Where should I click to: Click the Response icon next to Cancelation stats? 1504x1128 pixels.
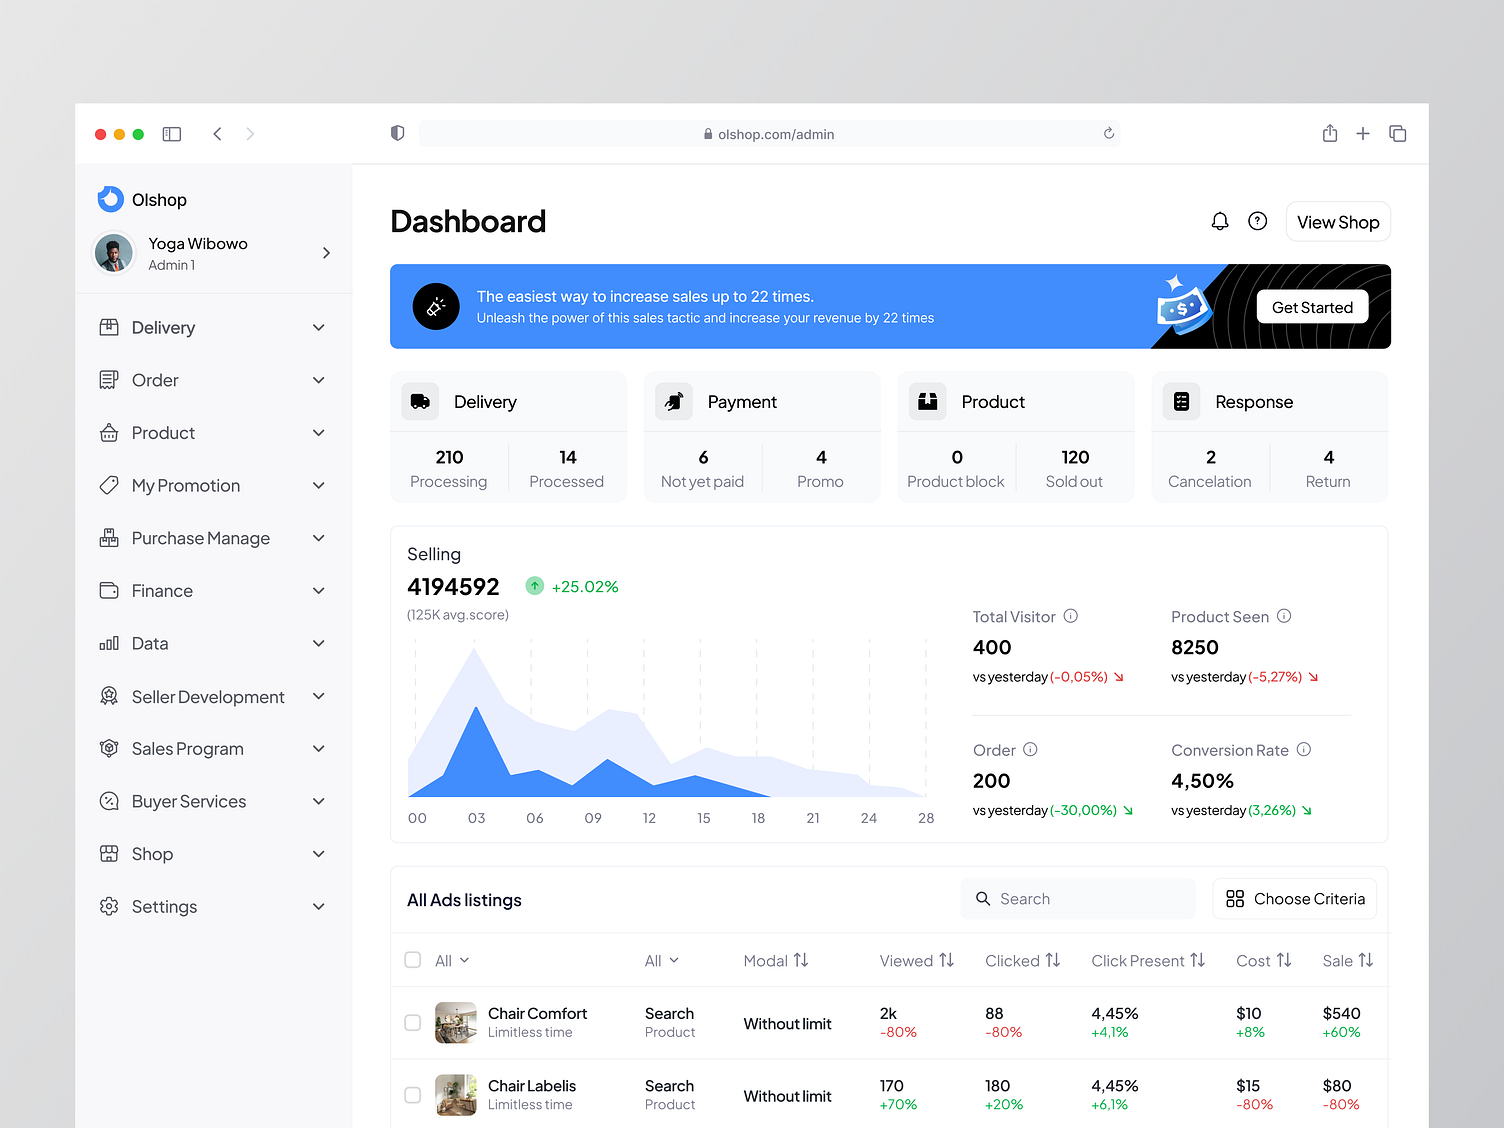point(1181,401)
